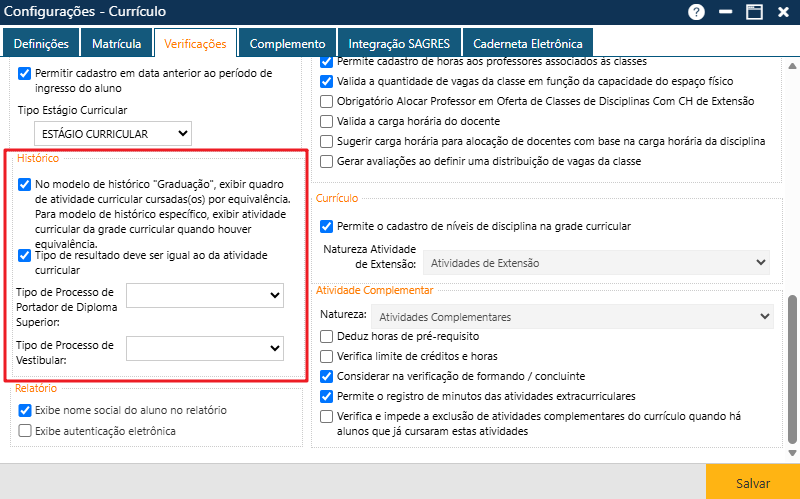Click the Atividade Complementar section heading
Screen dimensions: 800x499
click(x=374, y=290)
